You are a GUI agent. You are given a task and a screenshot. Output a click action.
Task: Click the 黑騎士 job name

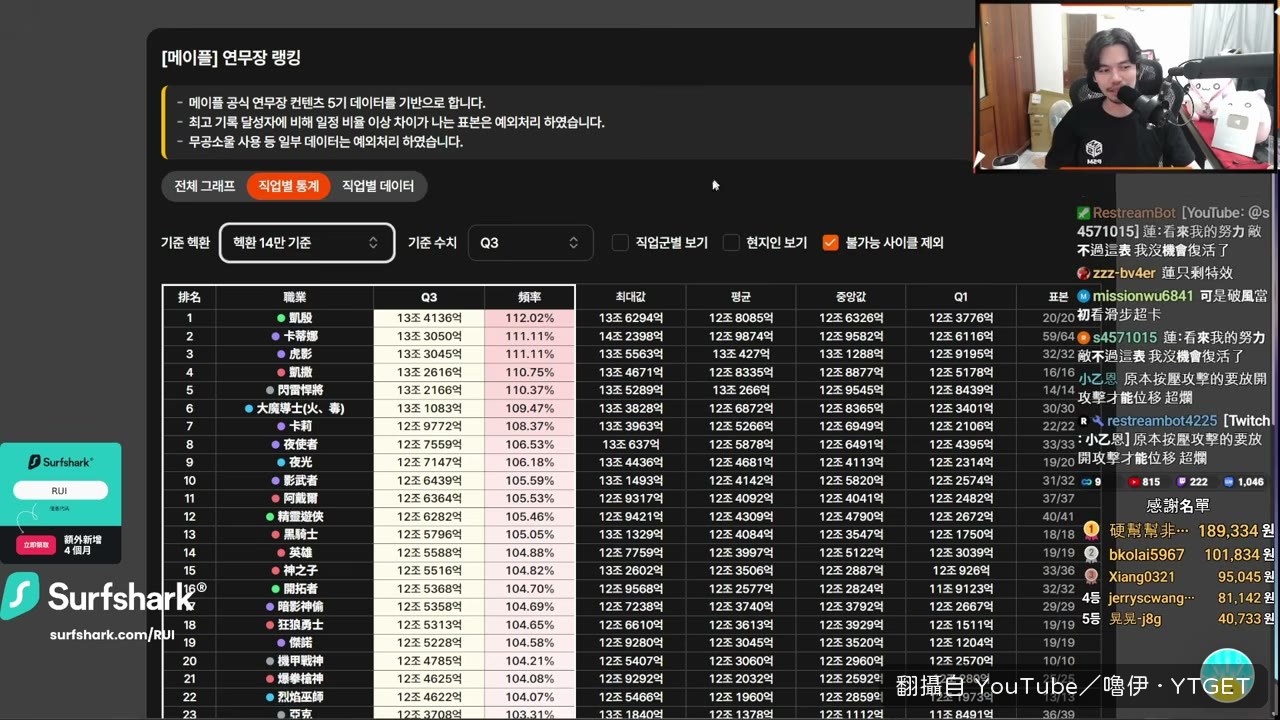tap(300, 535)
